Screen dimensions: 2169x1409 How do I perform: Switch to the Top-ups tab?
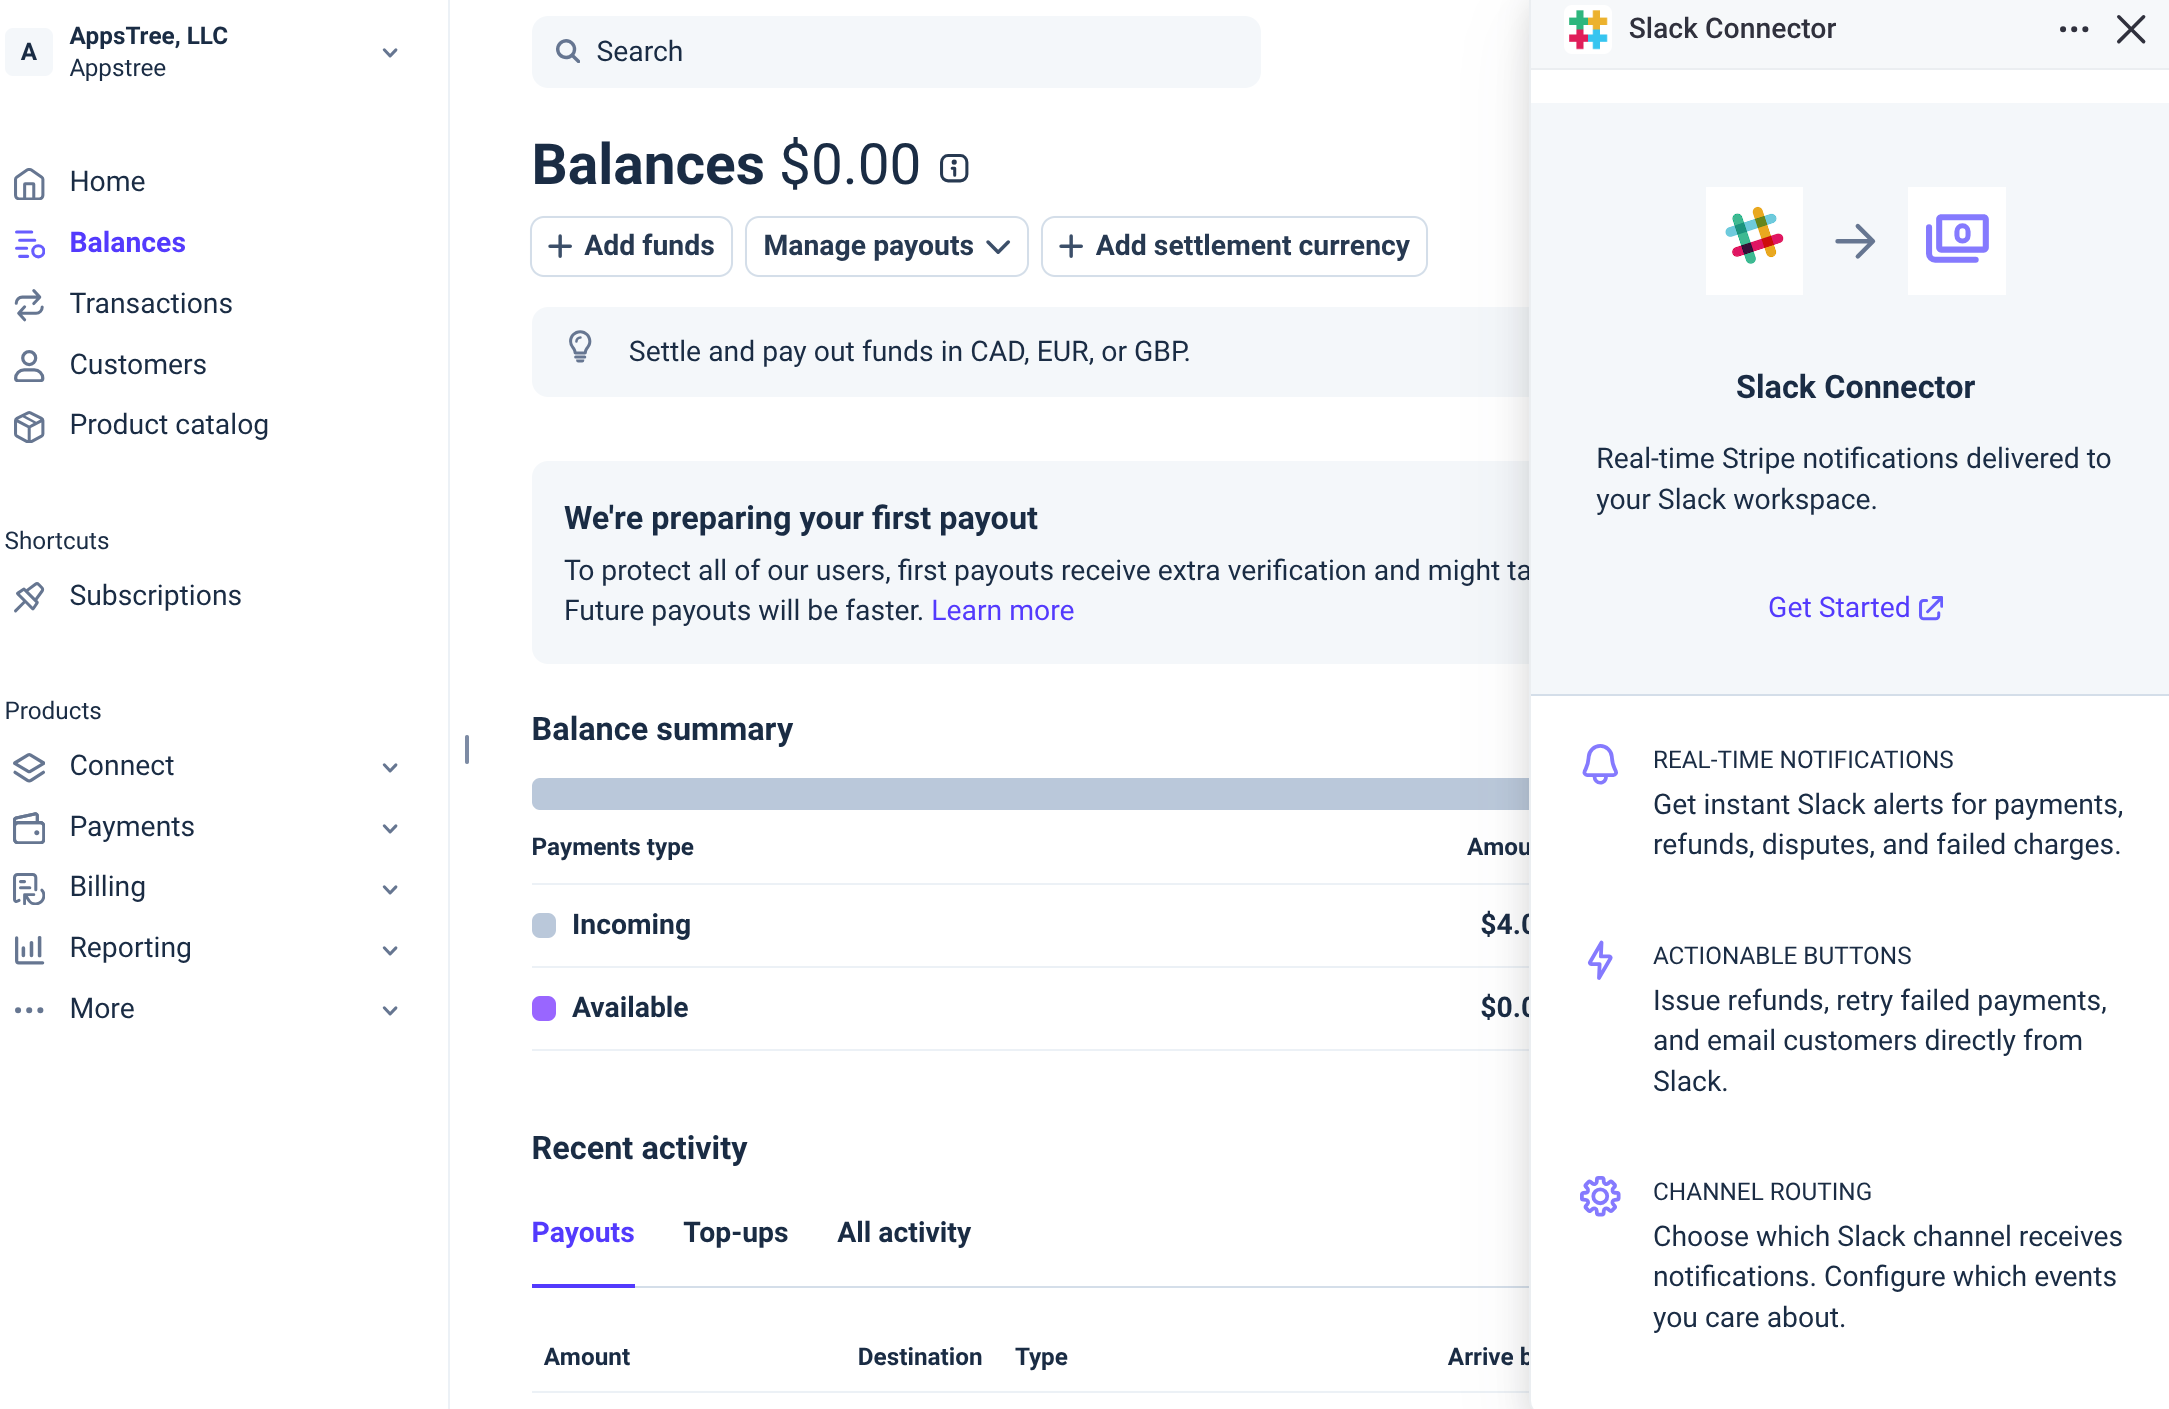[736, 1233]
